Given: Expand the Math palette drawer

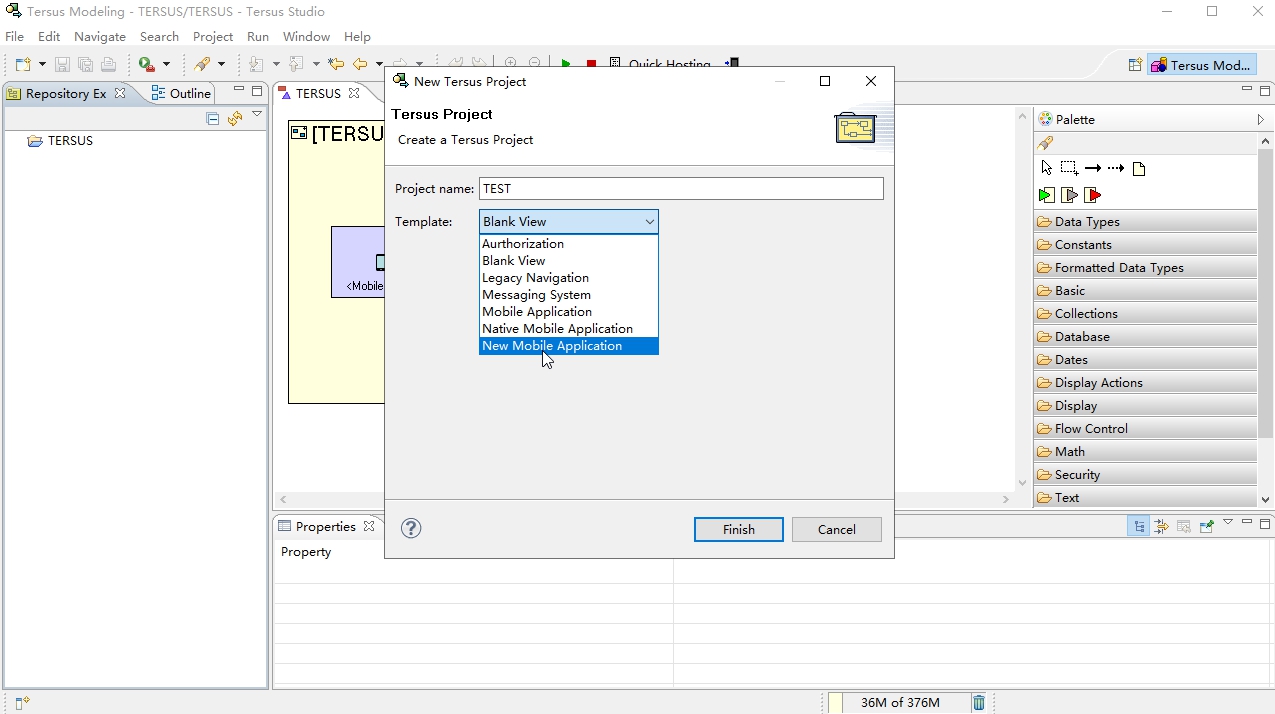Looking at the screenshot, I should point(1145,452).
